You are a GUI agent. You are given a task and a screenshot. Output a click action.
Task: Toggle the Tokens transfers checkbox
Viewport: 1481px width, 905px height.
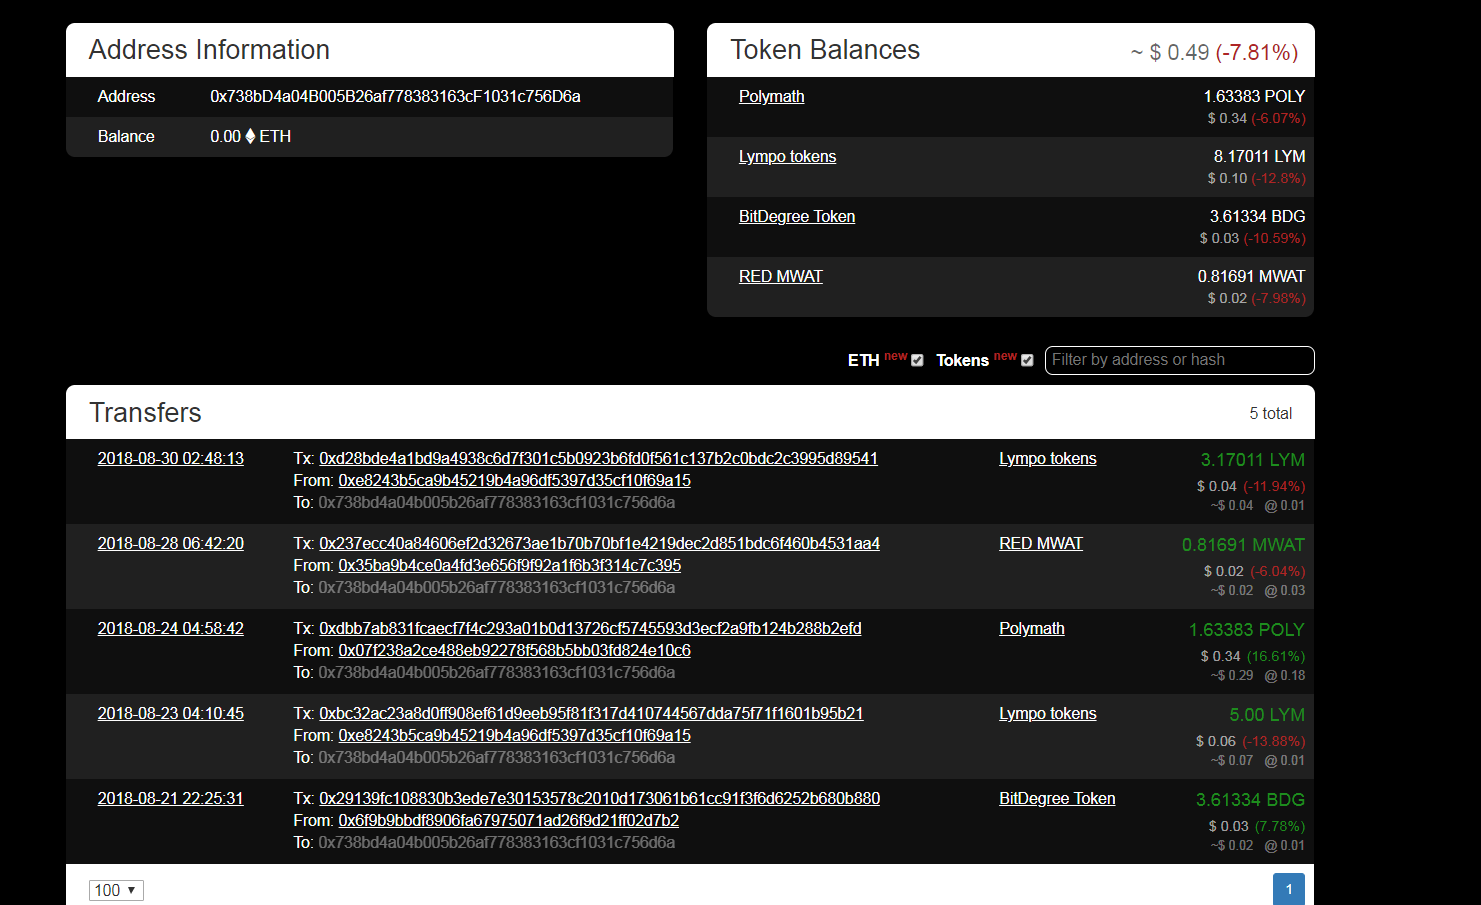point(1027,360)
